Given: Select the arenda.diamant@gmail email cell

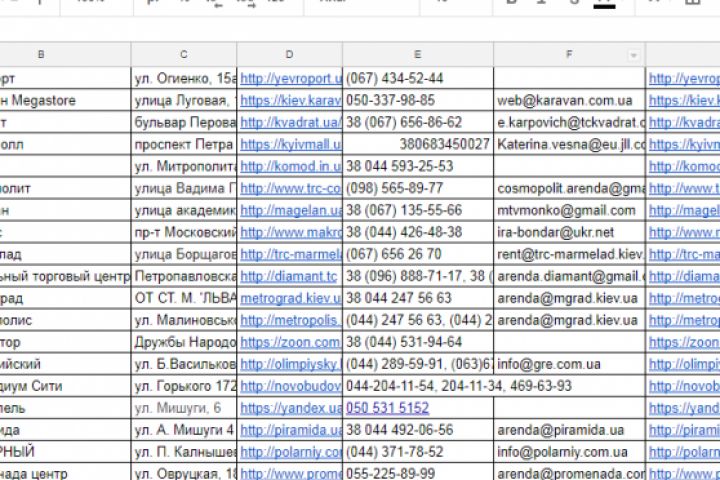Looking at the screenshot, I should tap(569, 277).
